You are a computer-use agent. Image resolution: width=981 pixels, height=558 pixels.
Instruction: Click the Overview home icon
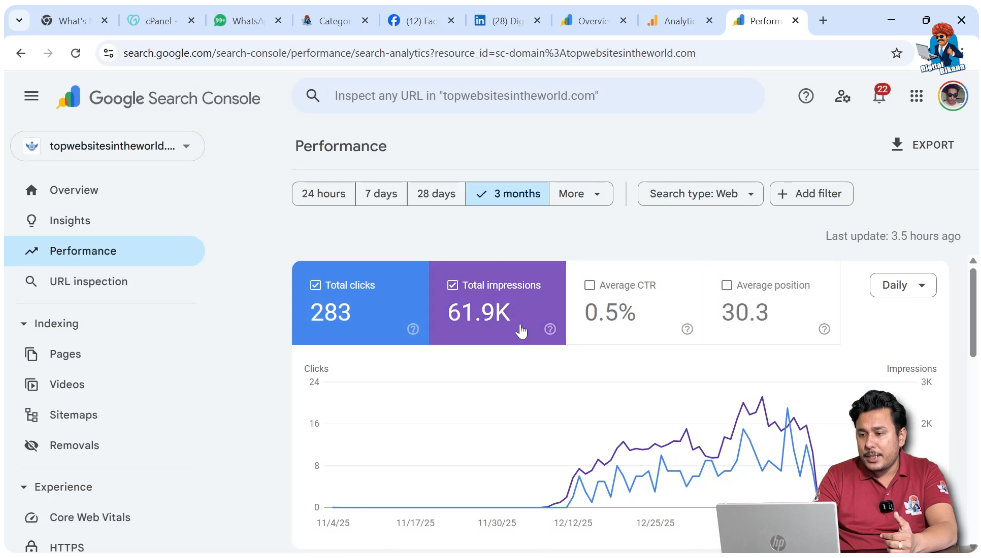tap(31, 190)
